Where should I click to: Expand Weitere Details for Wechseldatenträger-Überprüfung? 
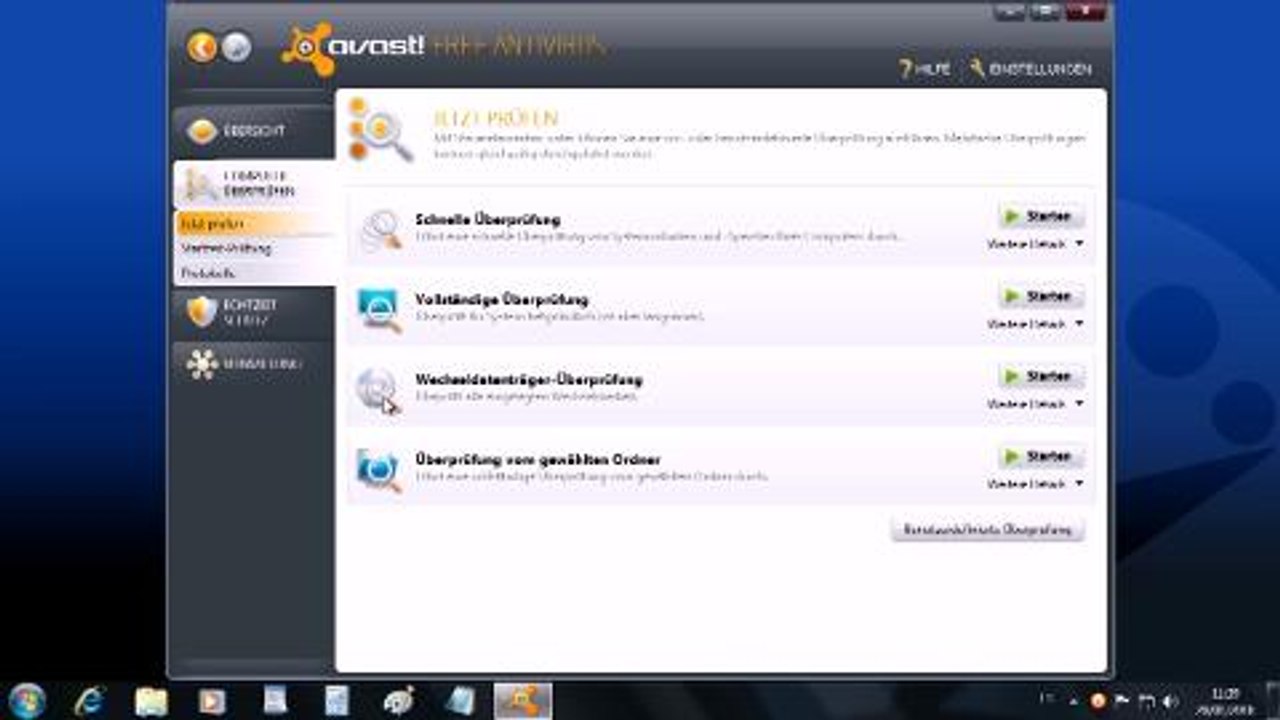[1035, 404]
